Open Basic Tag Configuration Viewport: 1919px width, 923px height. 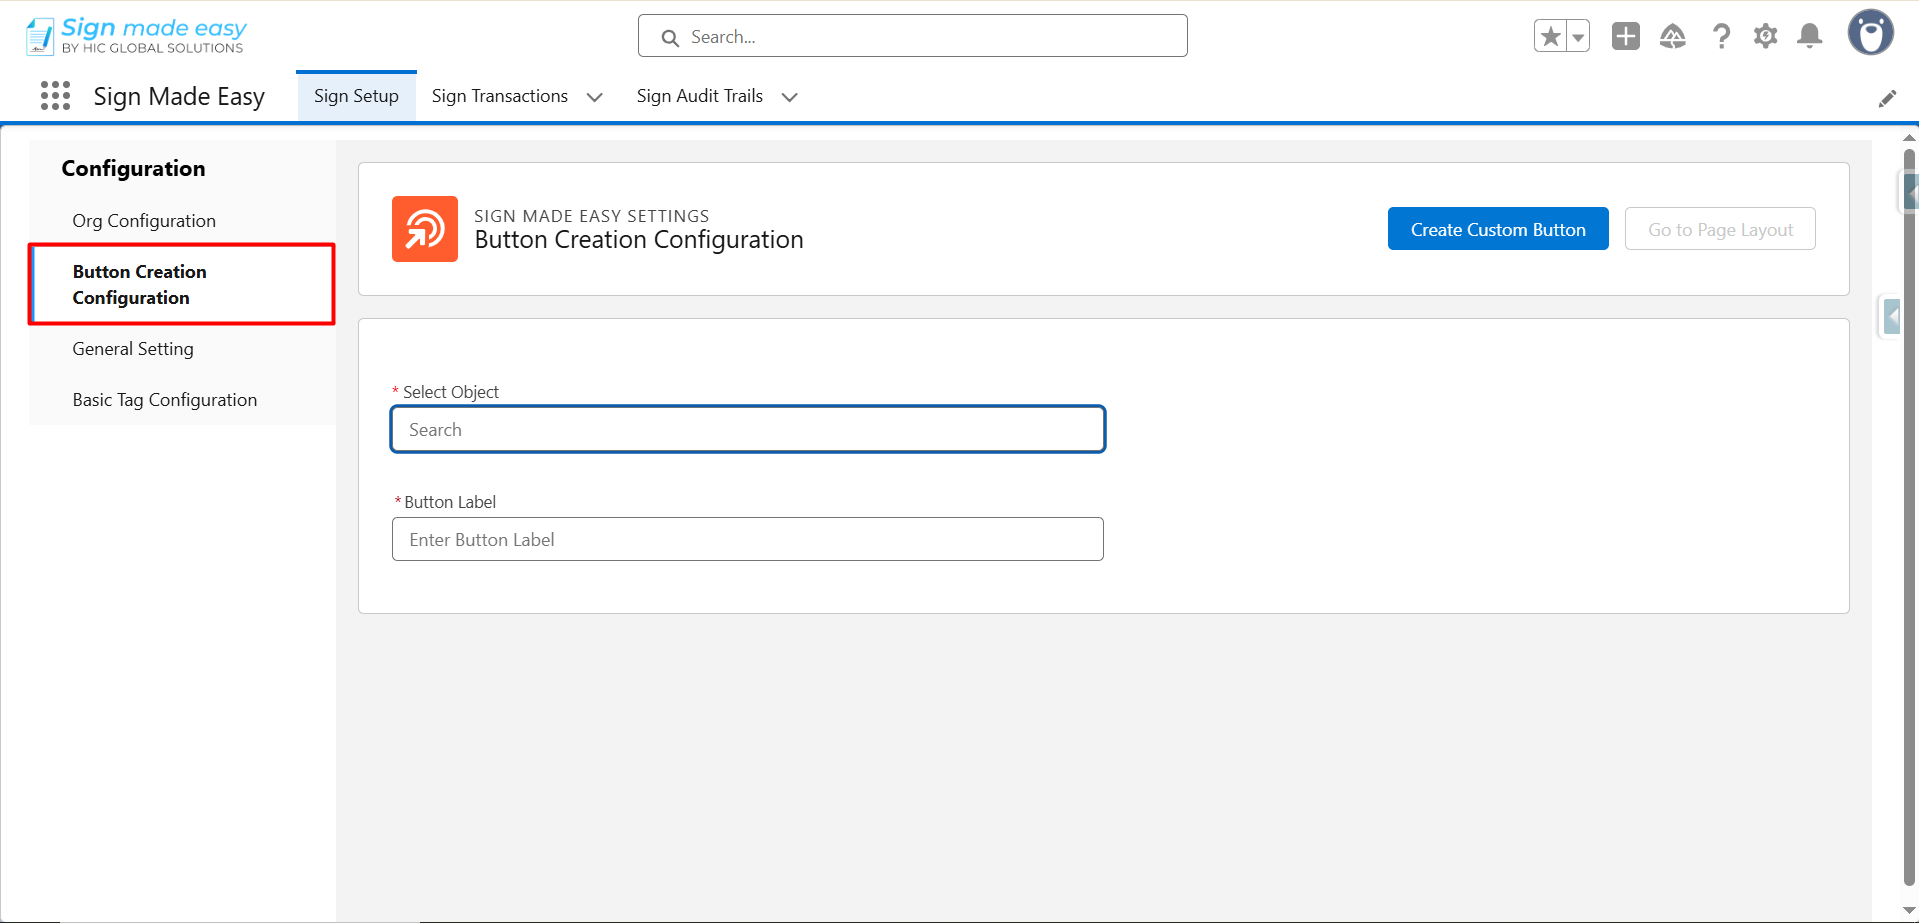click(x=165, y=400)
